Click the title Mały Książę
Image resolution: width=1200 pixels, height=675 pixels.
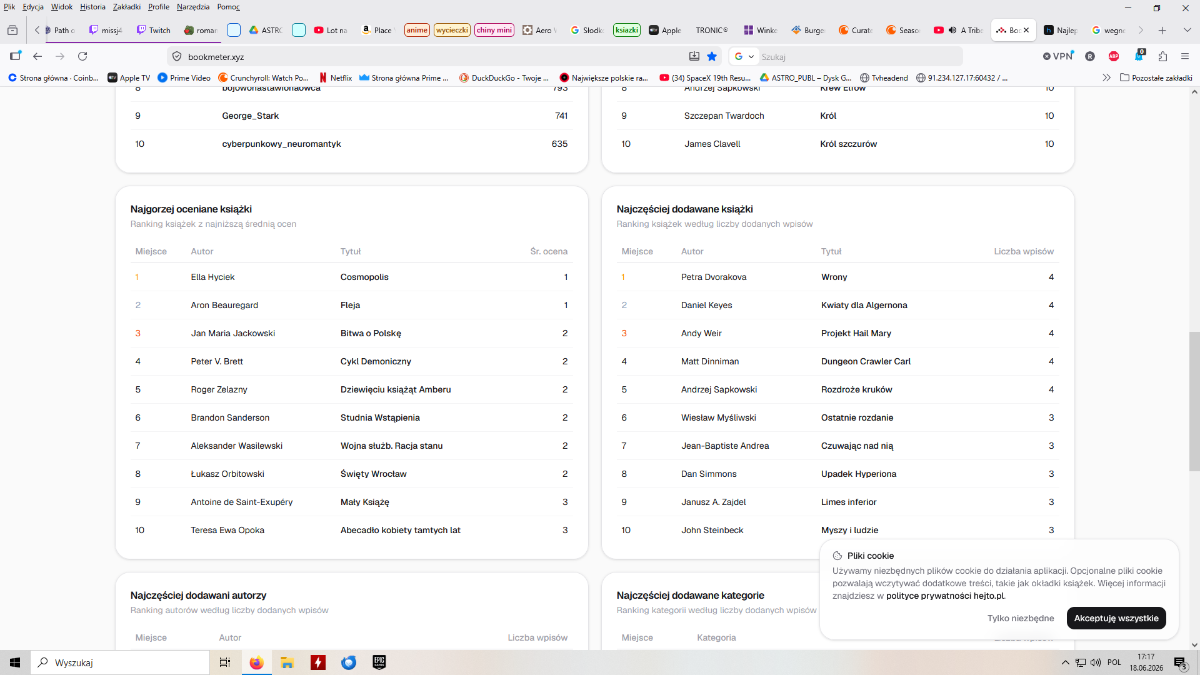[x=364, y=502]
